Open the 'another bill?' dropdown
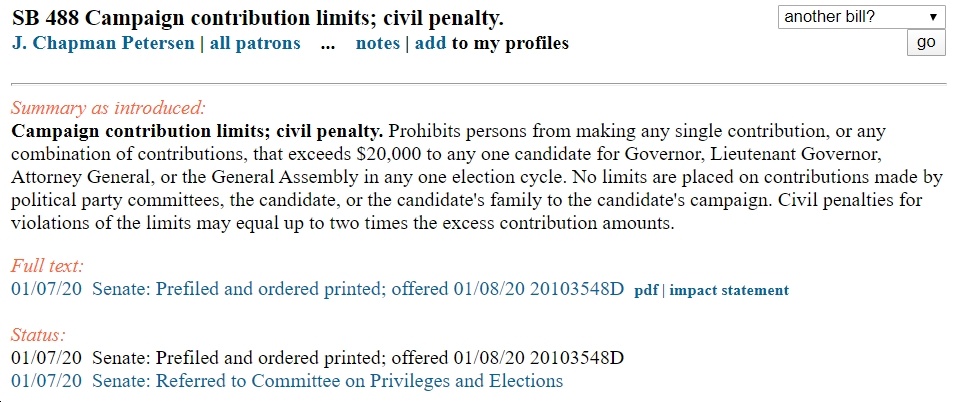This screenshot has width=963, height=402. [862, 17]
